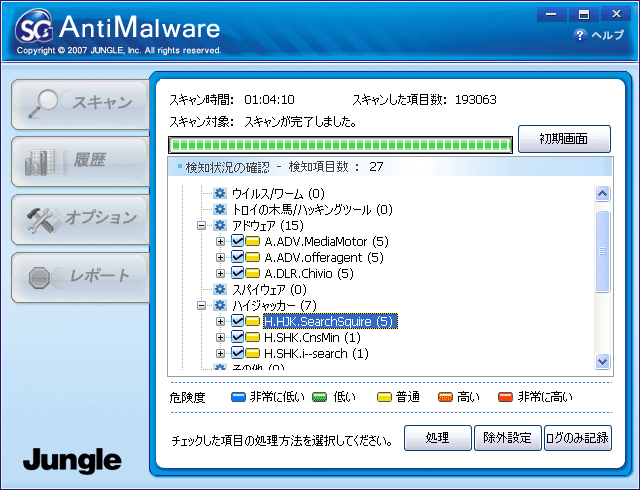Uncheck H.SHK.i--search checkbox
640x490 pixels.
point(238,352)
